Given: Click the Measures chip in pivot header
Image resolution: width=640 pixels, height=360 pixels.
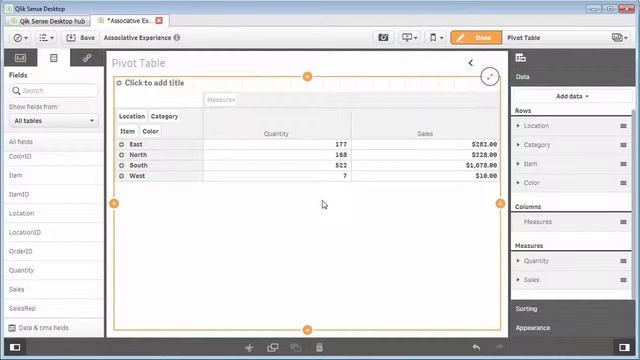Looking at the screenshot, I should (x=221, y=100).
